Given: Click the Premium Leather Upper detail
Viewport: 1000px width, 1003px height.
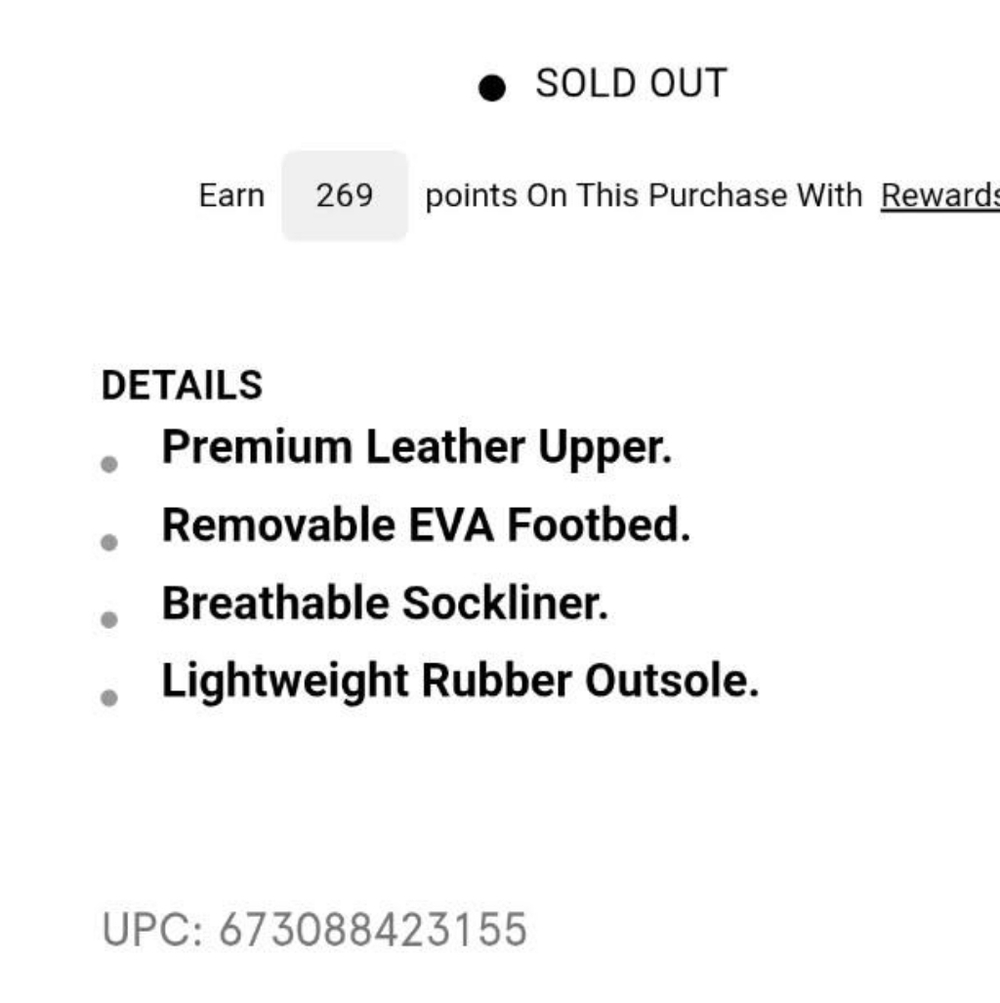Looking at the screenshot, I should [417, 447].
